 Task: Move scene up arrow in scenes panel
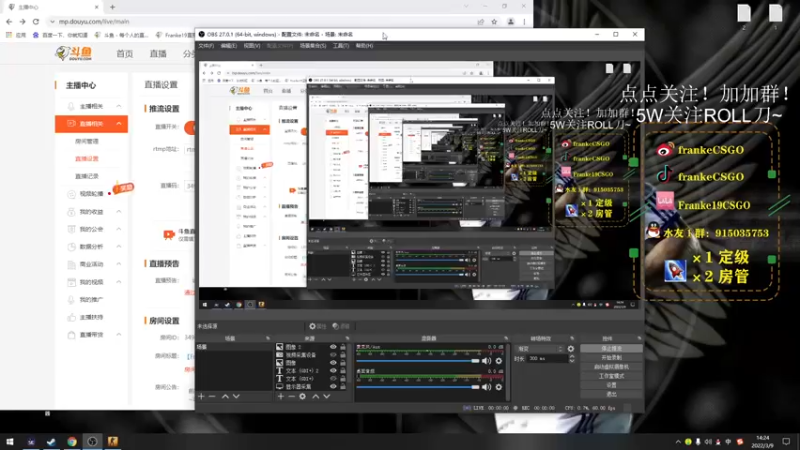225,396
